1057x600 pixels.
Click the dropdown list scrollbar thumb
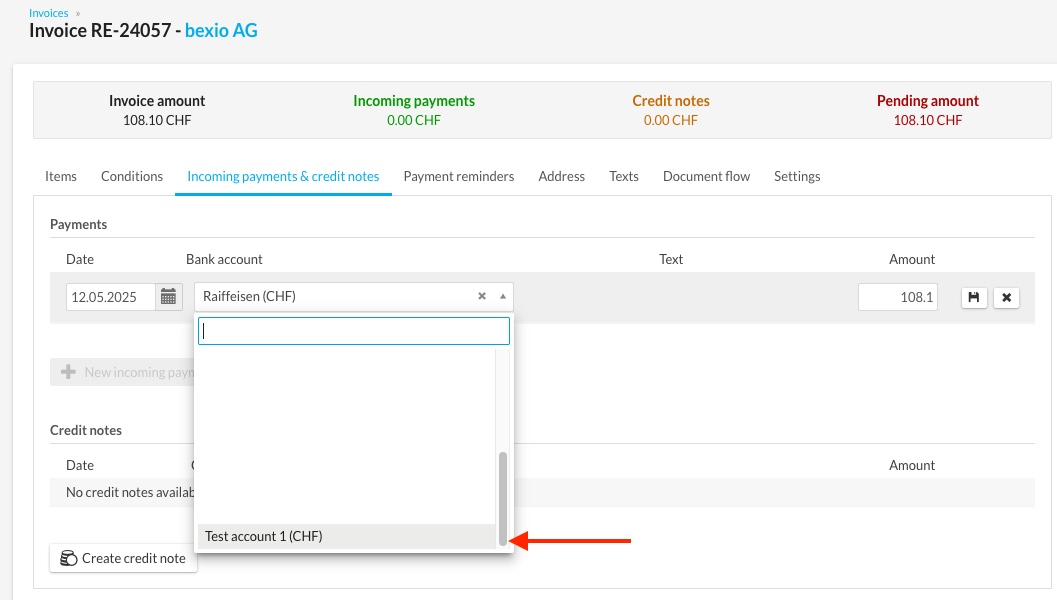(503, 499)
